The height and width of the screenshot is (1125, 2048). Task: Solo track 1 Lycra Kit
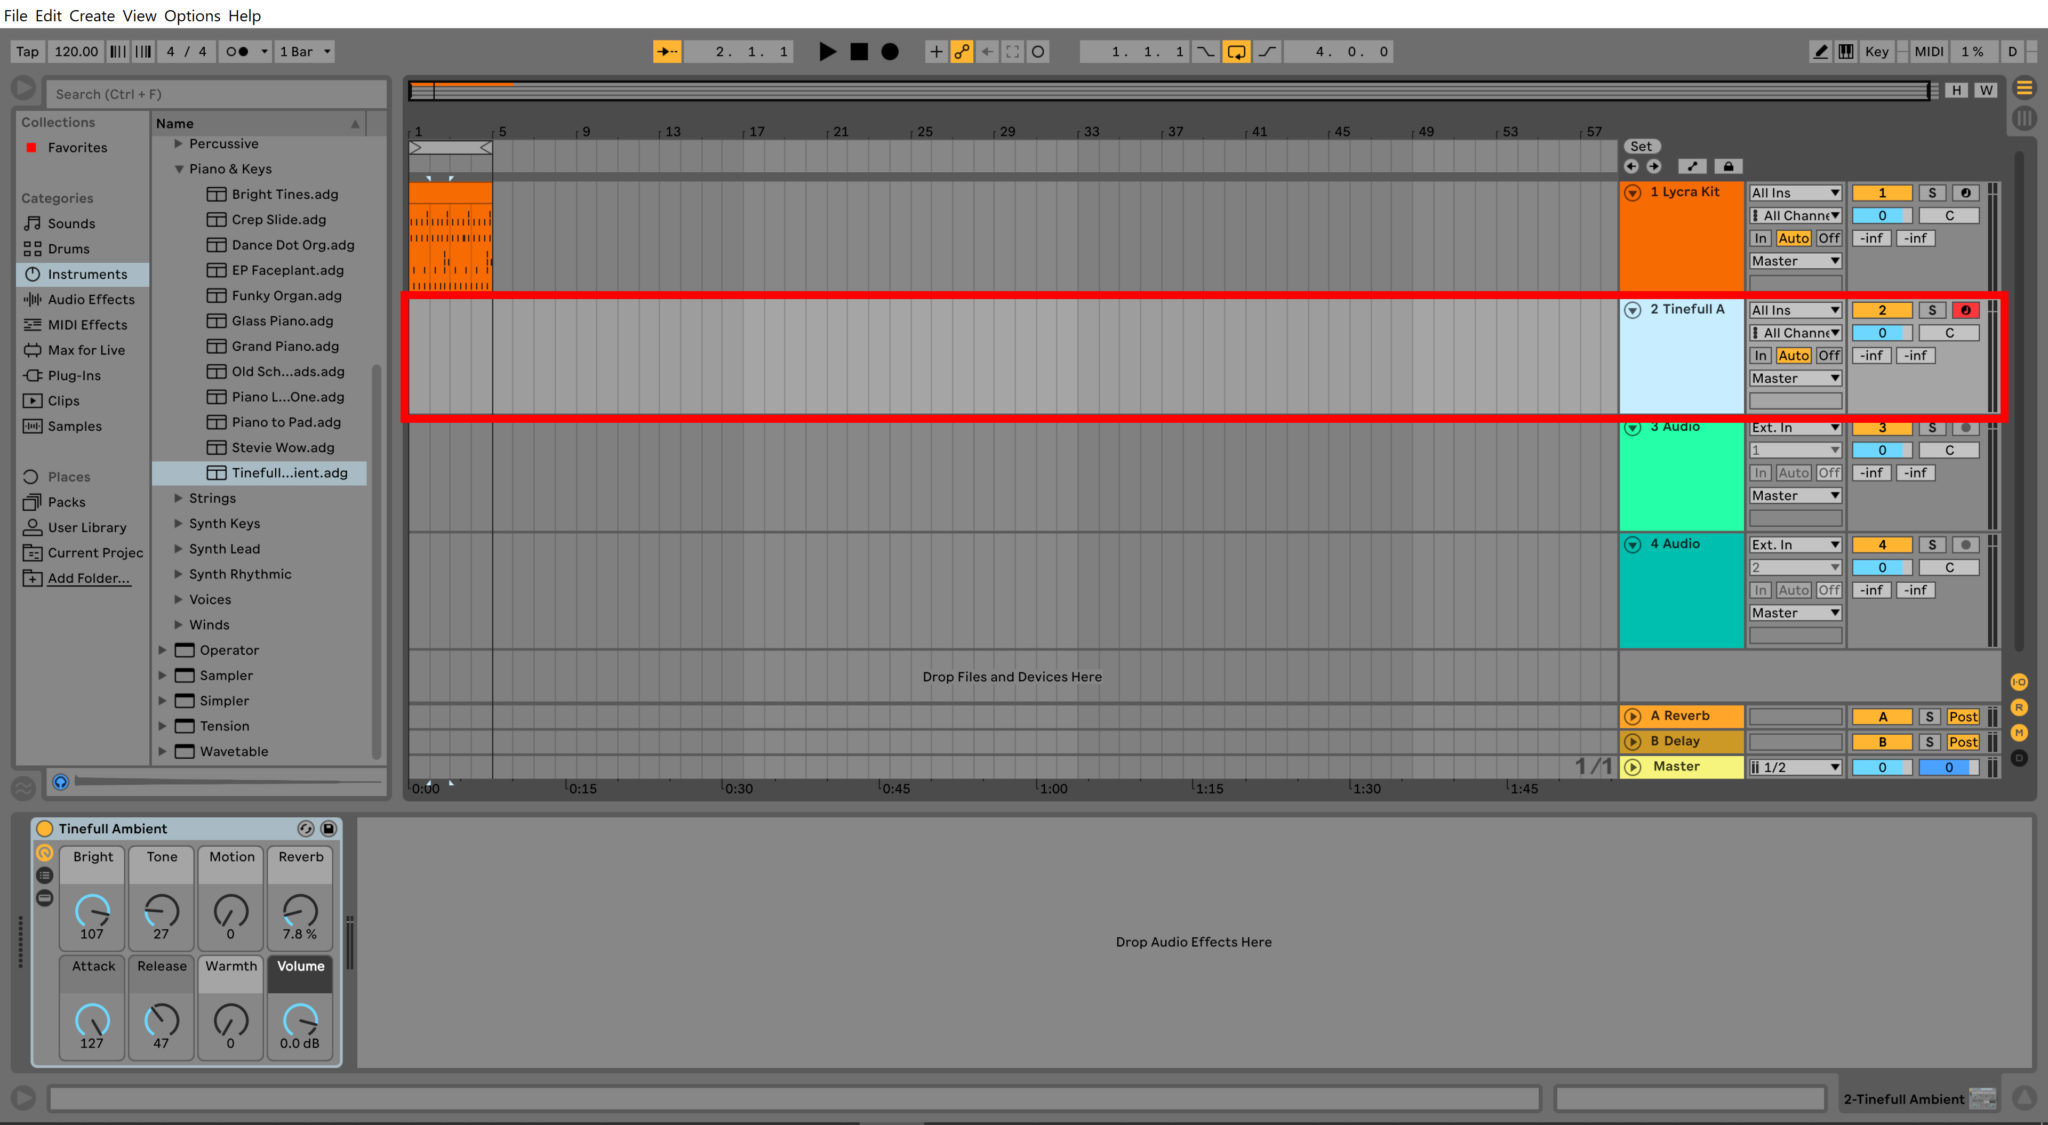pos(1932,193)
